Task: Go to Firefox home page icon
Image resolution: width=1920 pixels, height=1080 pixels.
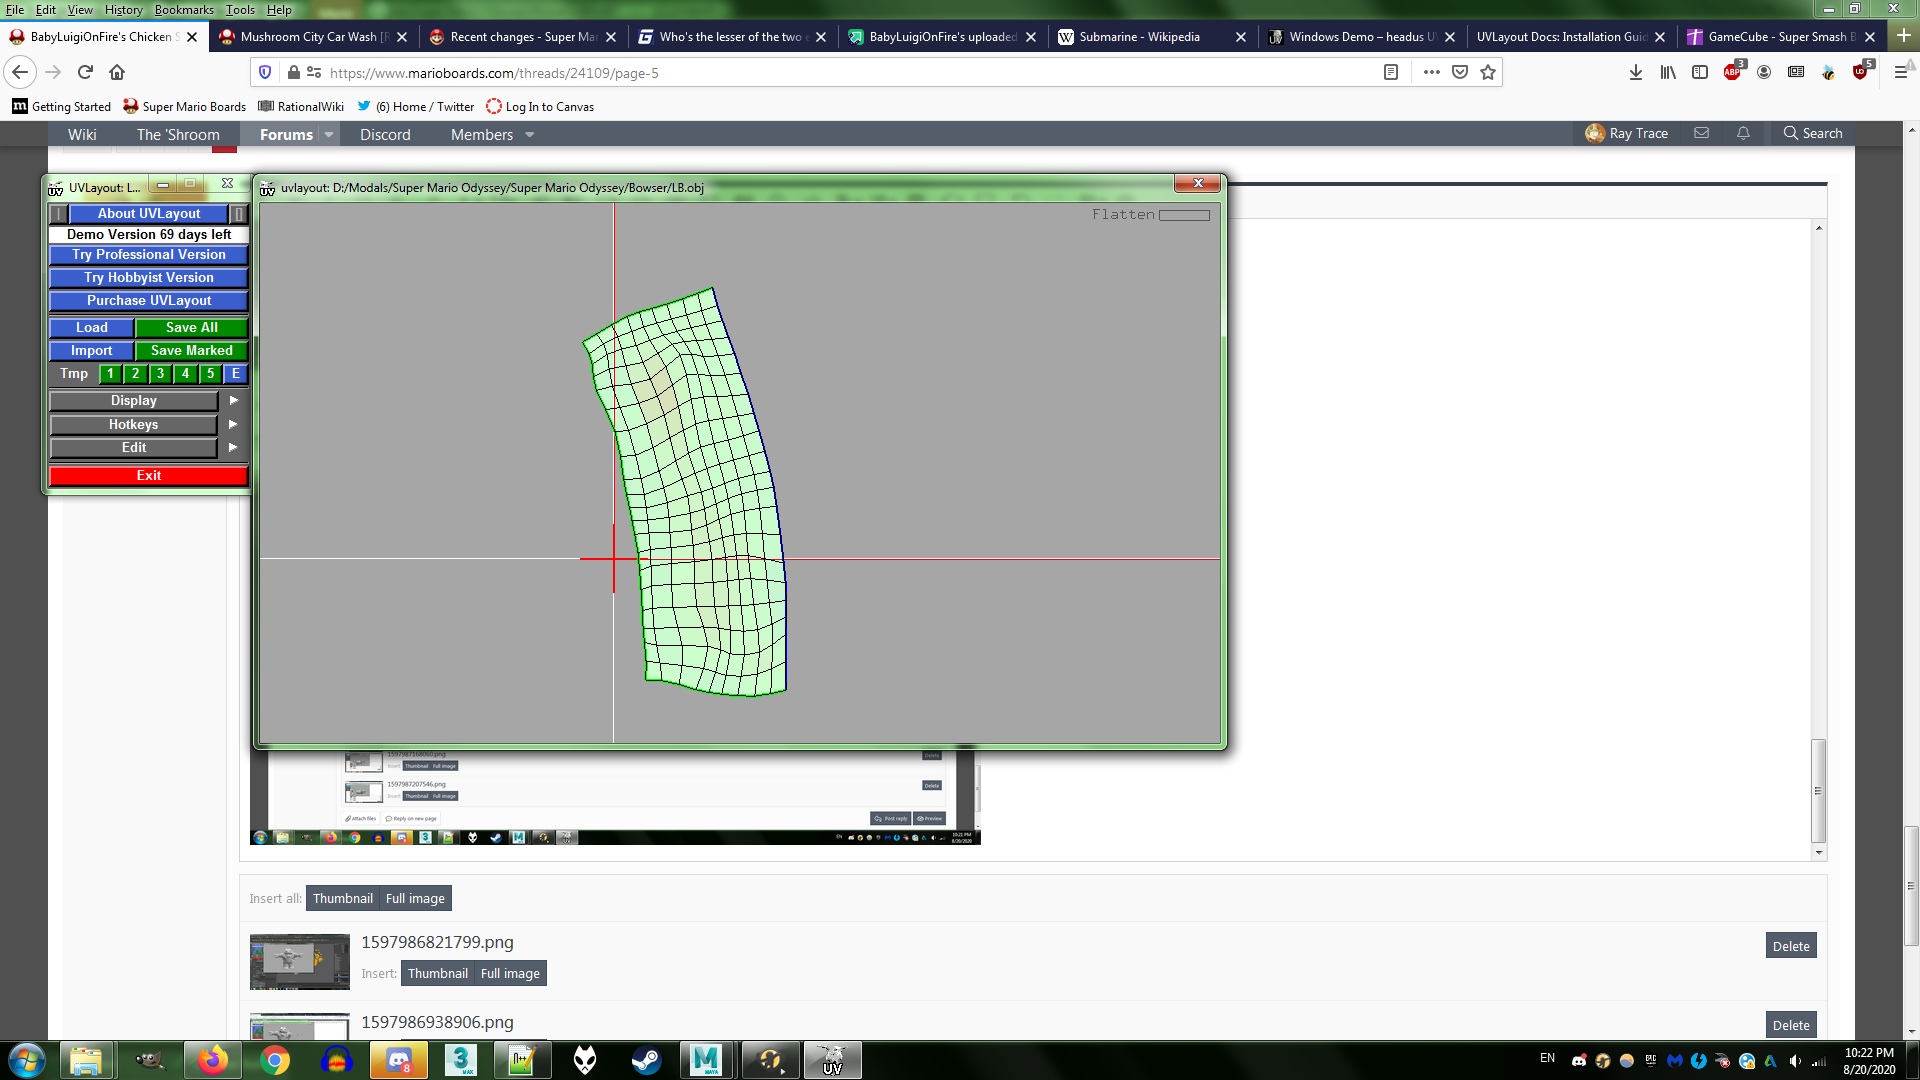Action: point(117,72)
